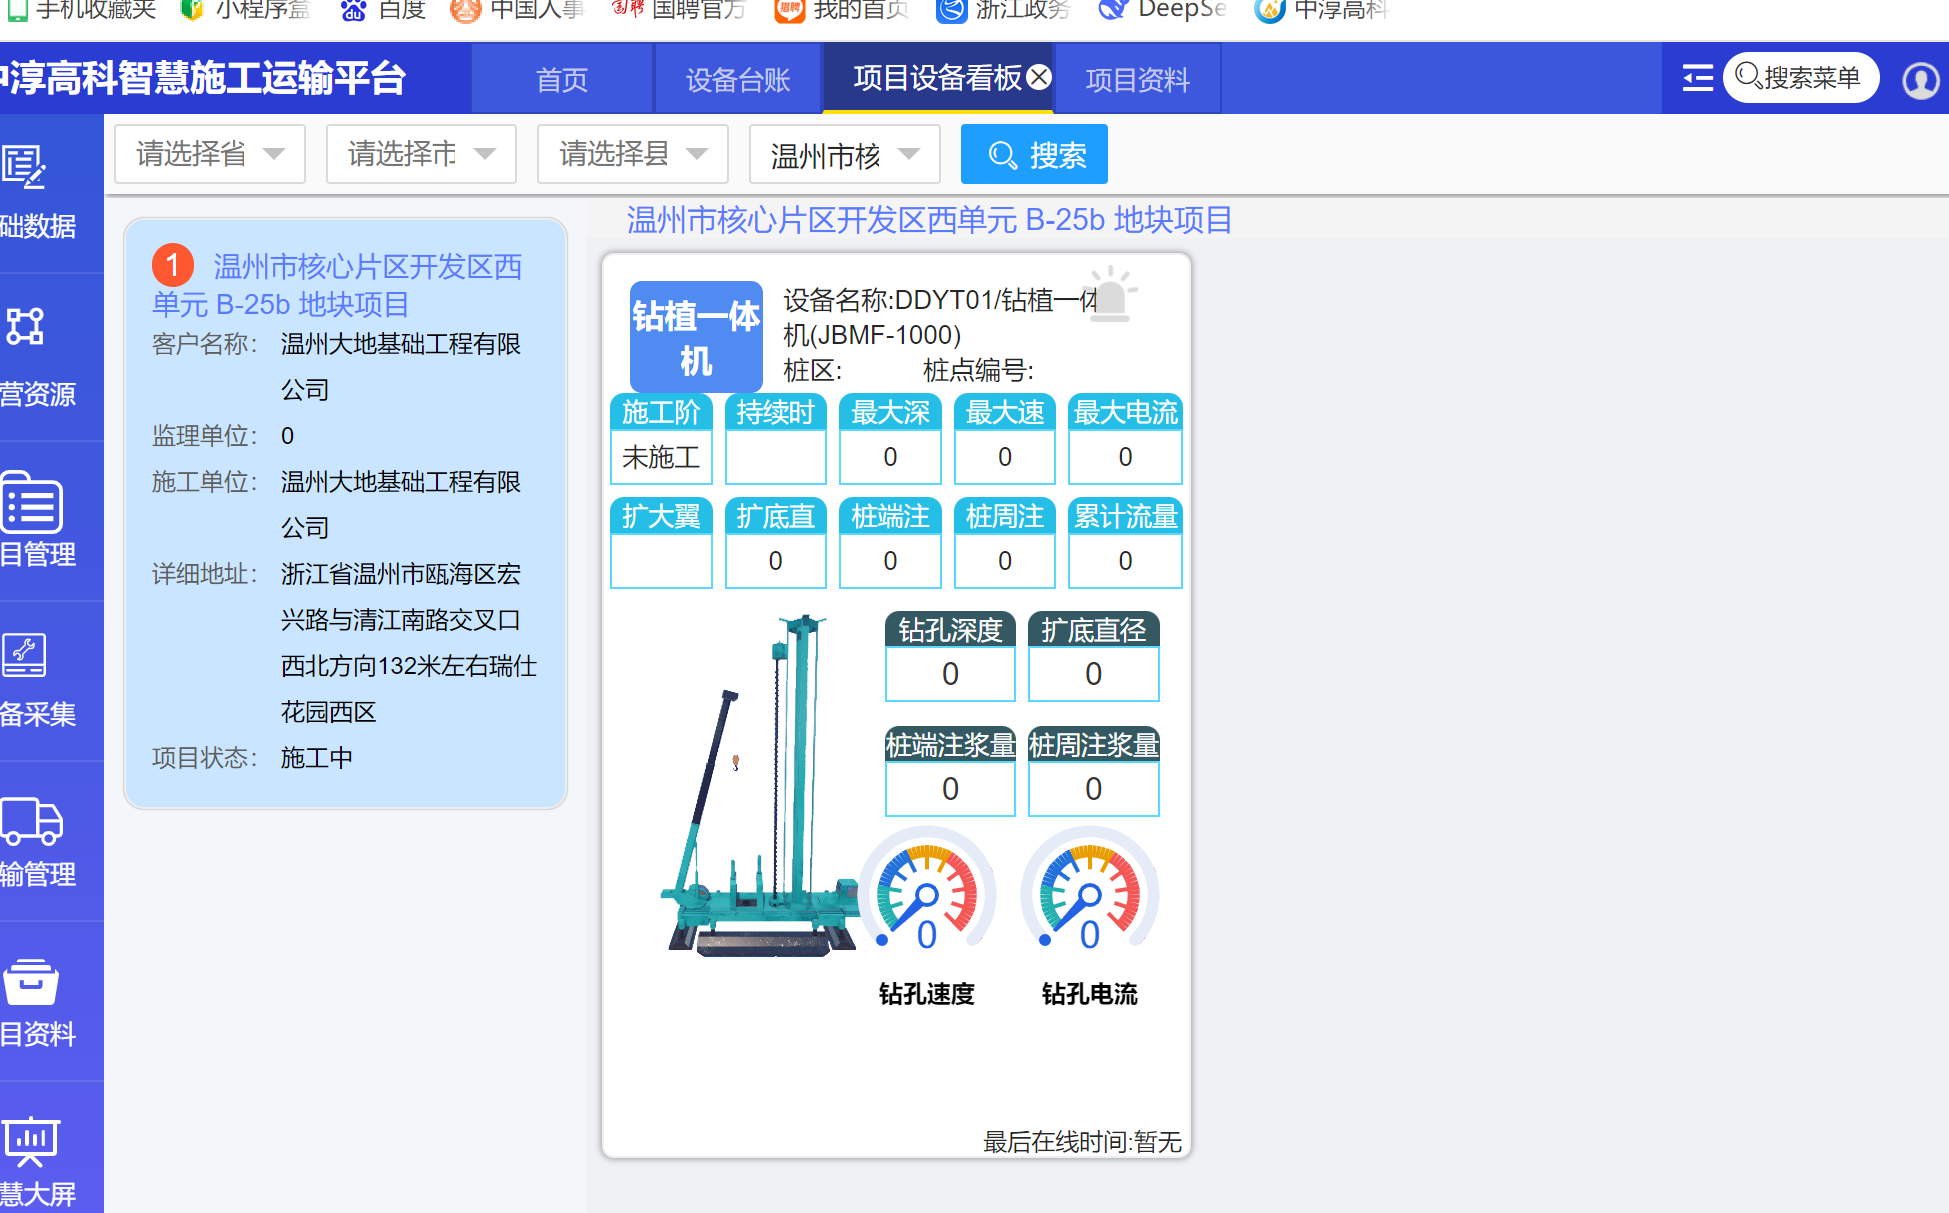Open the smart big screen presentation icon
The height and width of the screenshot is (1213, 1949).
[x=31, y=1141]
